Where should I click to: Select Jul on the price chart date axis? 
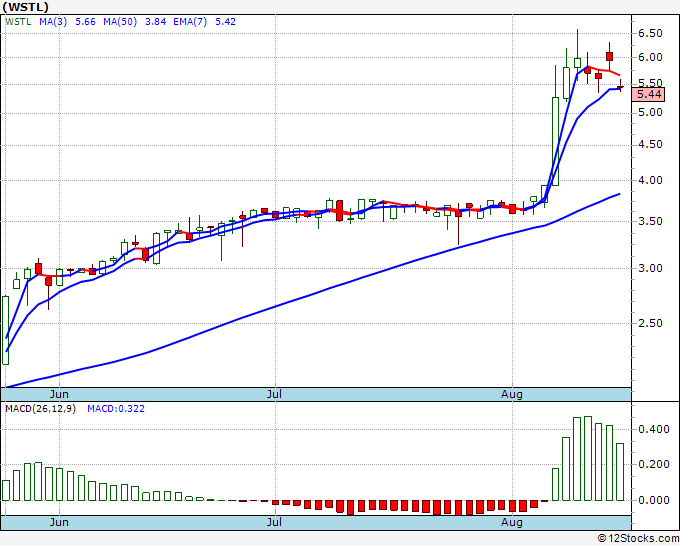(x=274, y=394)
